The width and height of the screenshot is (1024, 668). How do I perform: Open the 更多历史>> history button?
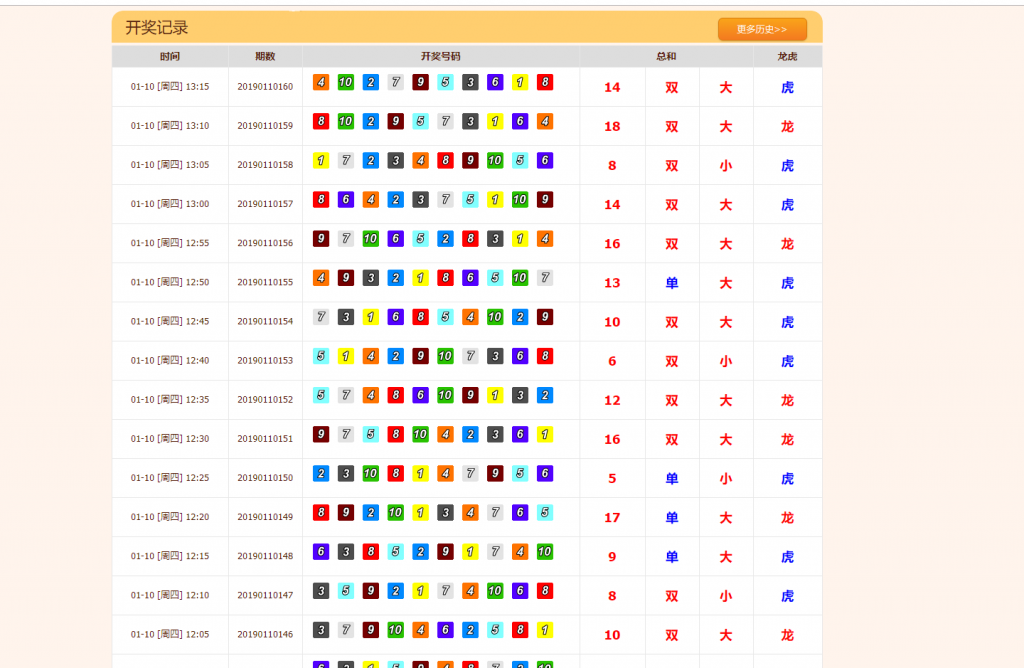pos(761,29)
